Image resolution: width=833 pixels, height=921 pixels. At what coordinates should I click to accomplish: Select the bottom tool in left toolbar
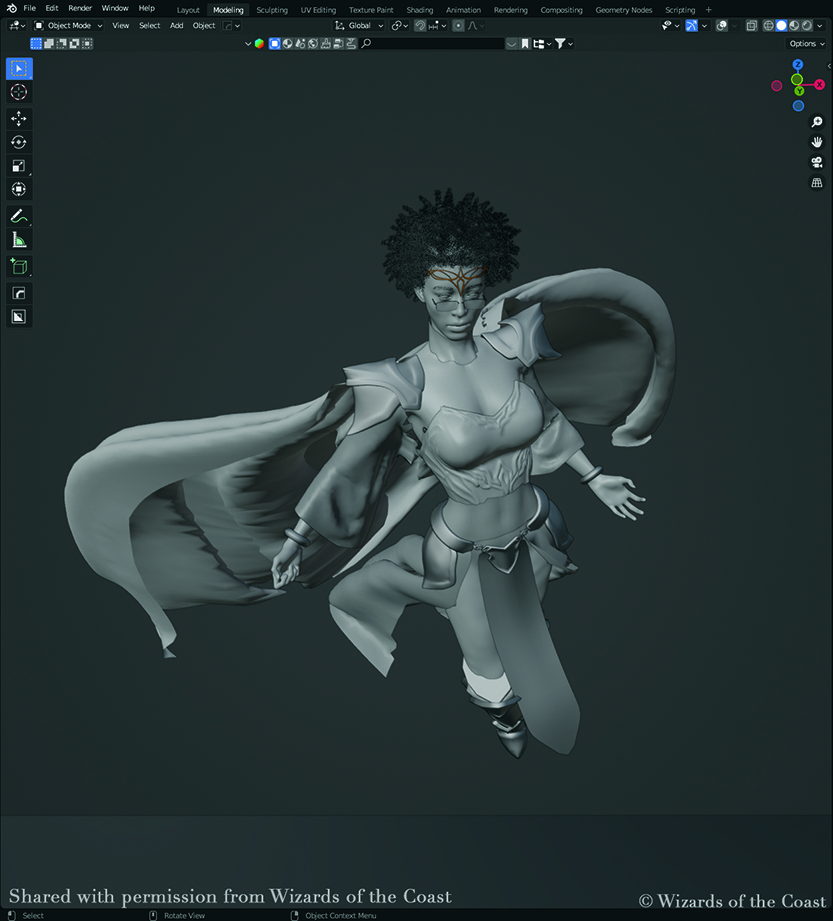pos(19,317)
